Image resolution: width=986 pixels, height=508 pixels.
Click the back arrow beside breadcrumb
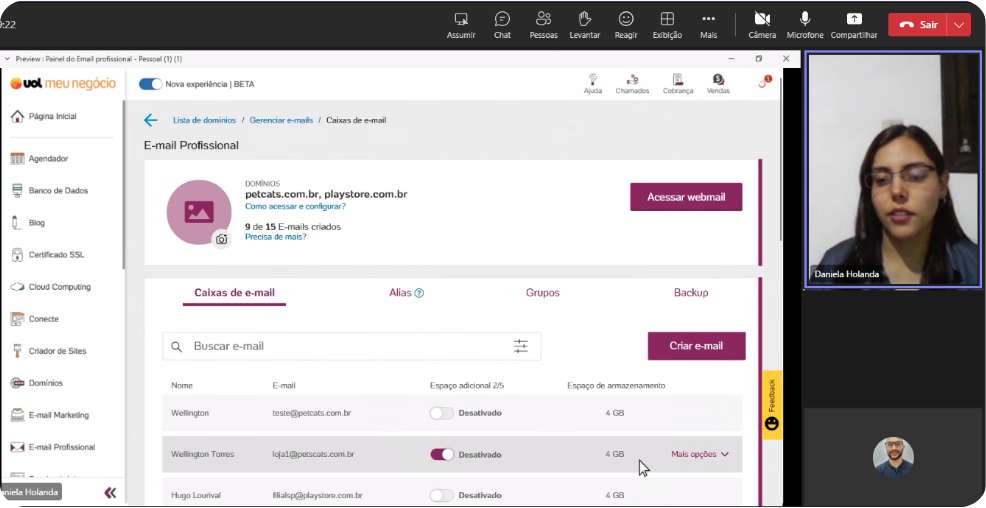(x=150, y=120)
